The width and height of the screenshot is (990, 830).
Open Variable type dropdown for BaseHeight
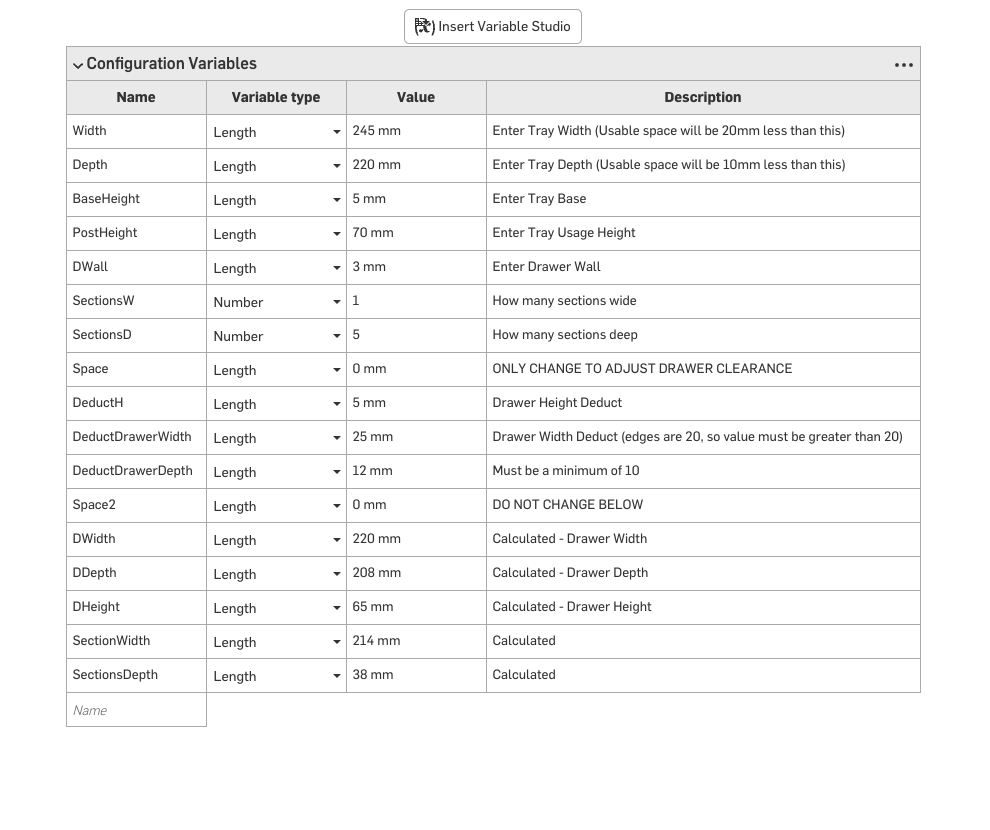277,200
